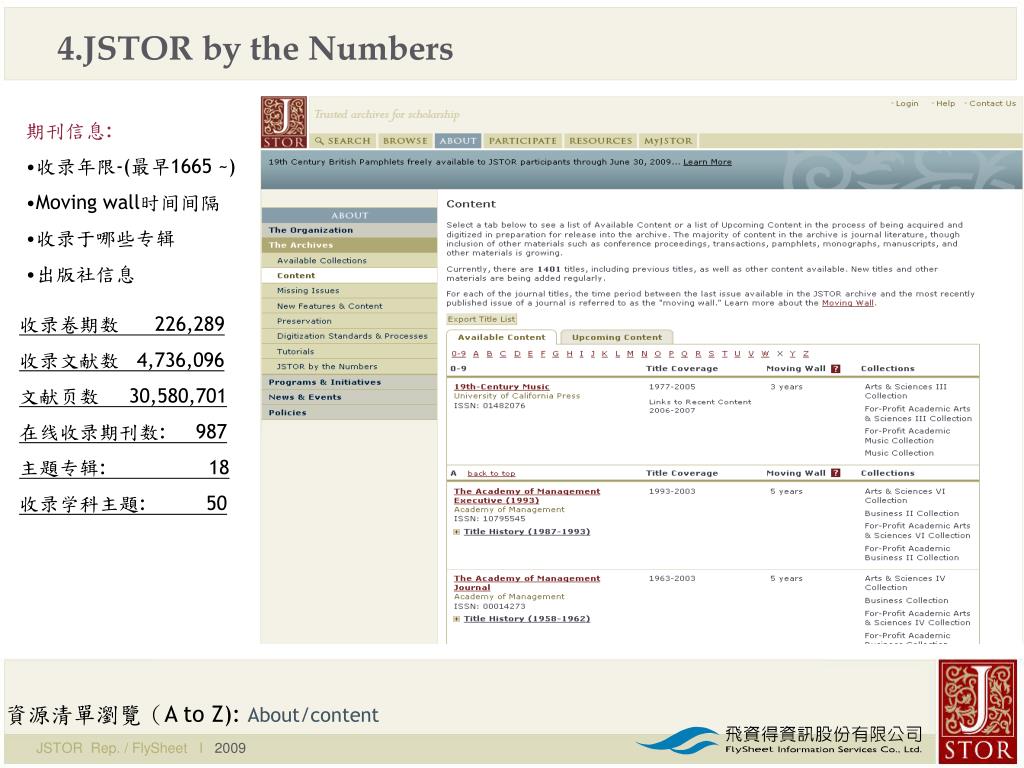Open Available Collections in the sidebar
This screenshot has height=768, width=1024.
(349, 261)
